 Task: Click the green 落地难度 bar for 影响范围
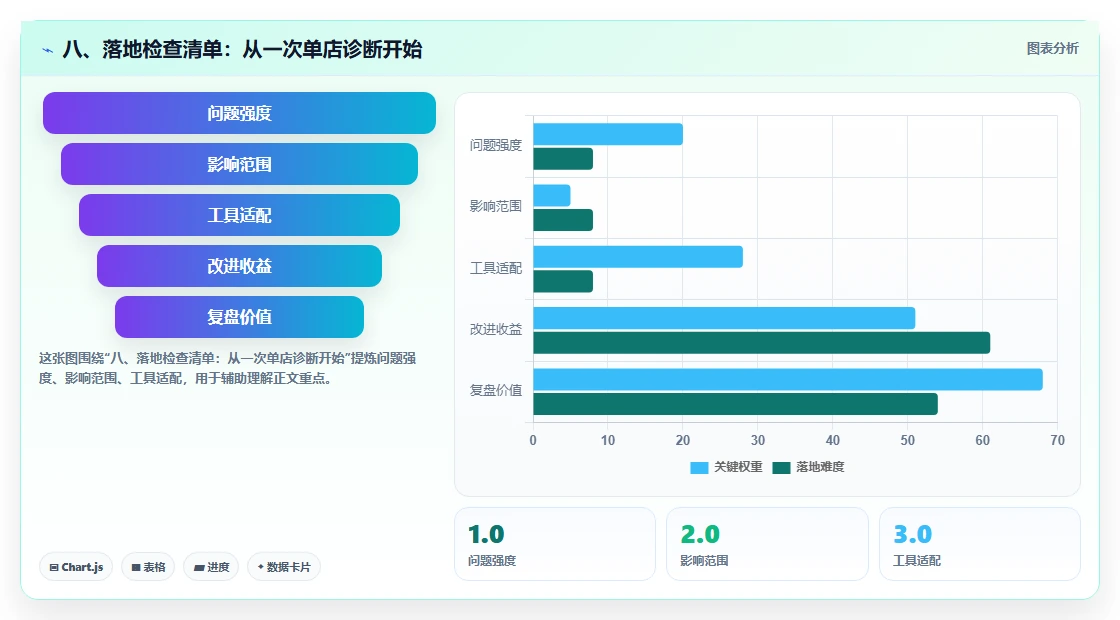pyautogui.click(x=563, y=220)
